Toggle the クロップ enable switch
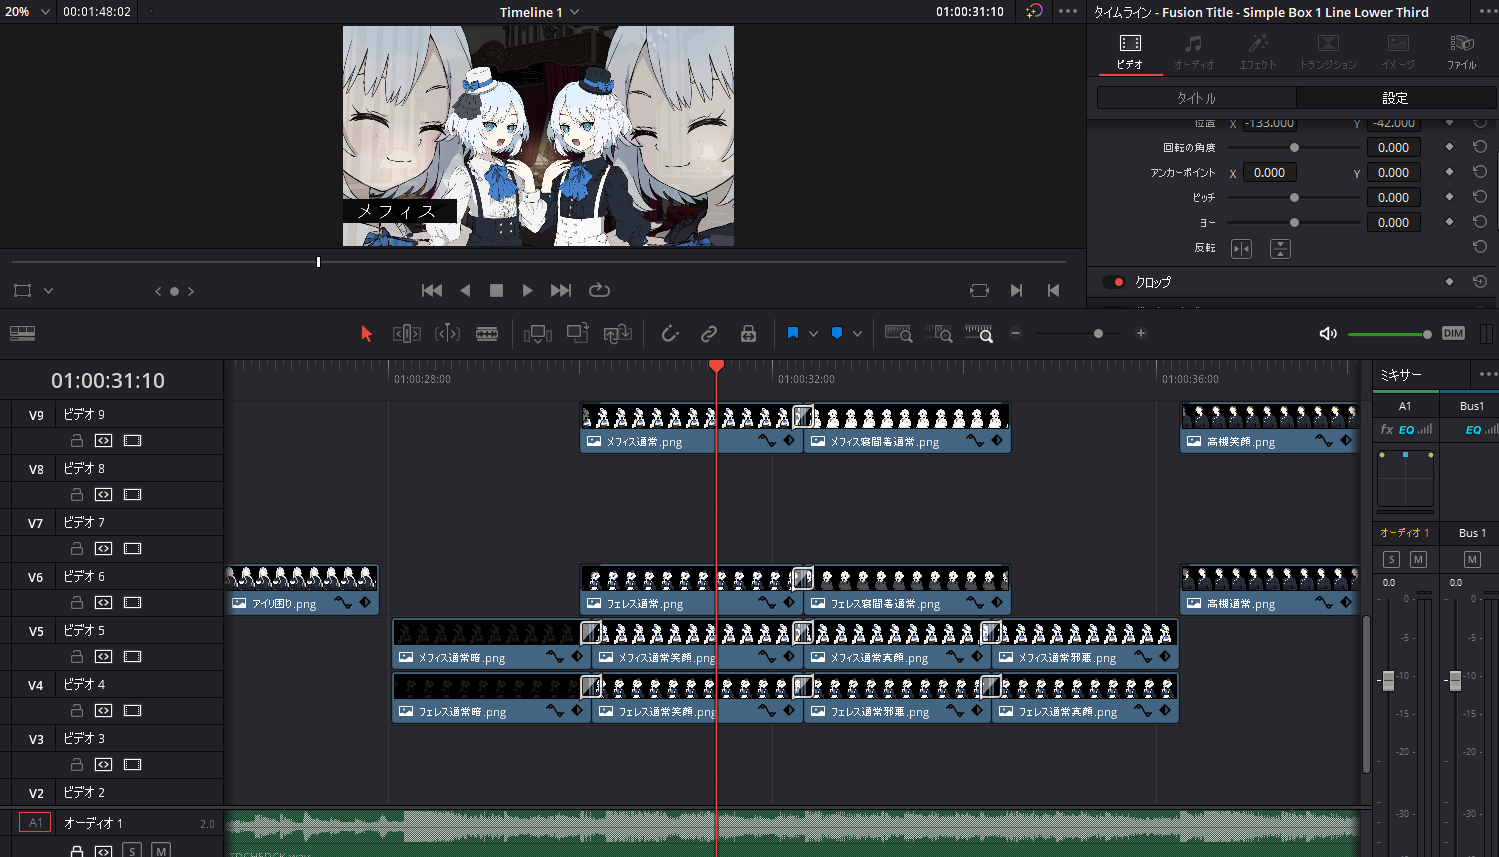 (x=1114, y=282)
